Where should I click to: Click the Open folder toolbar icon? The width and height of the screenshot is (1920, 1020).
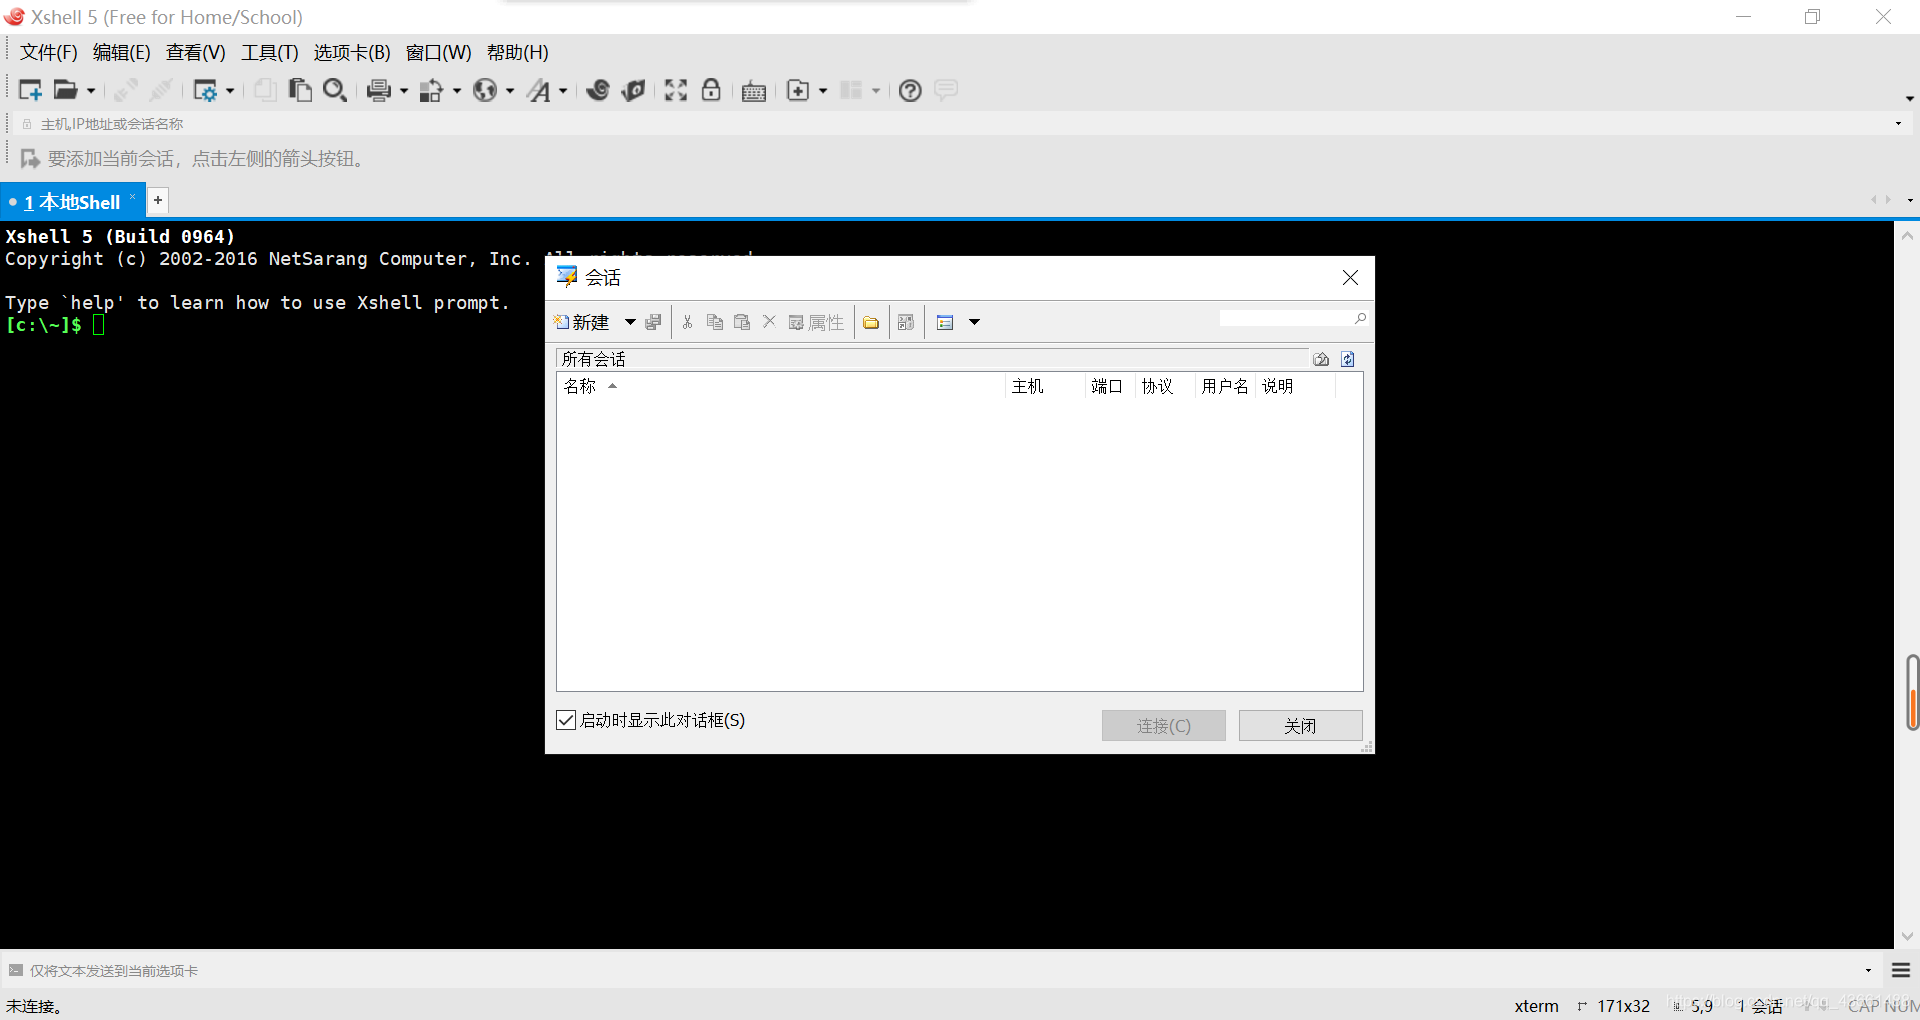(65, 90)
